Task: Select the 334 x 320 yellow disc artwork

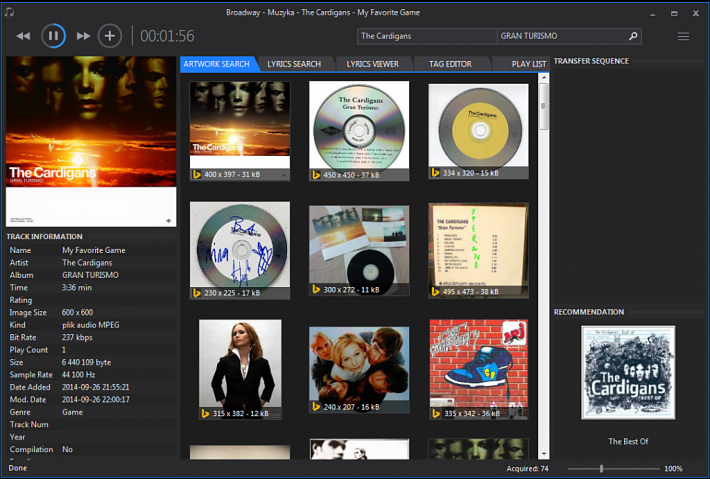Action: click(x=479, y=131)
